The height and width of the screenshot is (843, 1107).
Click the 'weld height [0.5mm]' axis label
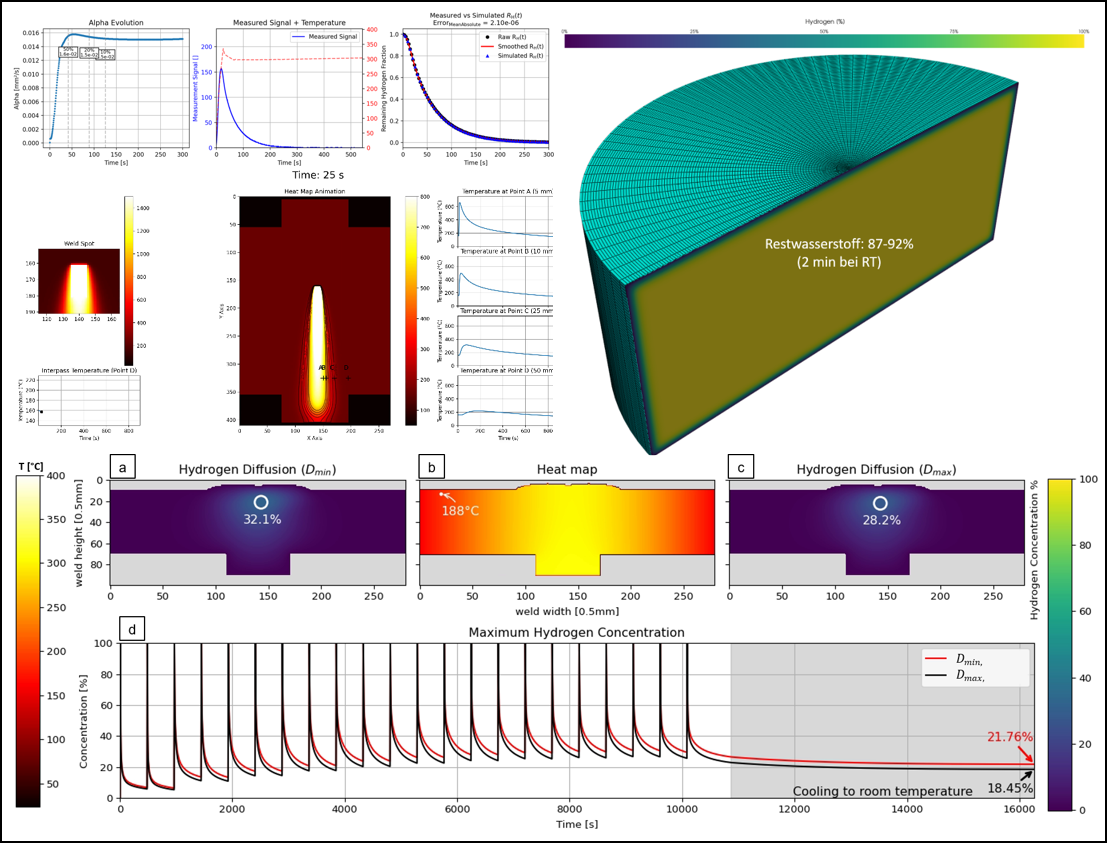78,533
